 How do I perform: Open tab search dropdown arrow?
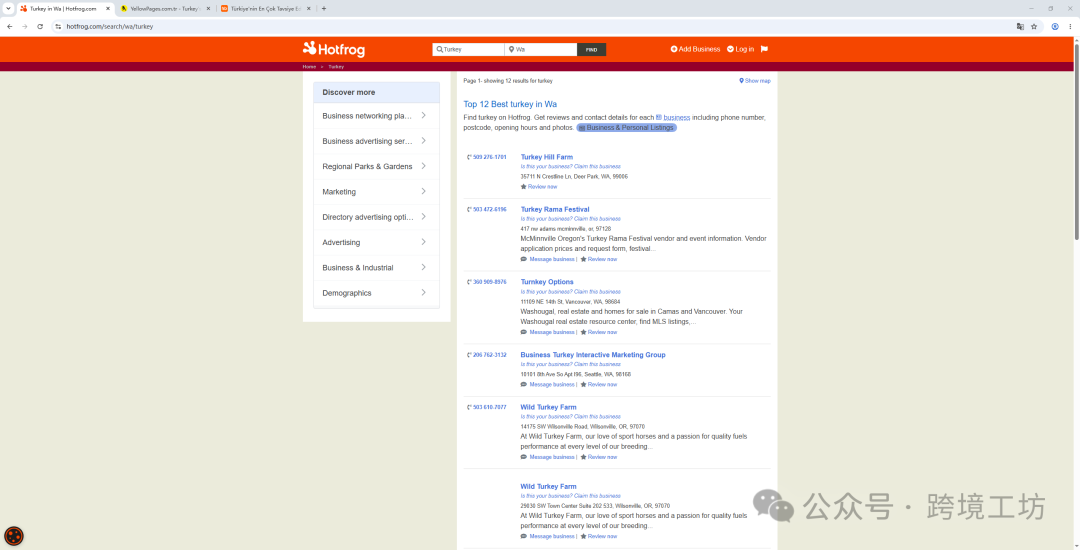point(8,8)
